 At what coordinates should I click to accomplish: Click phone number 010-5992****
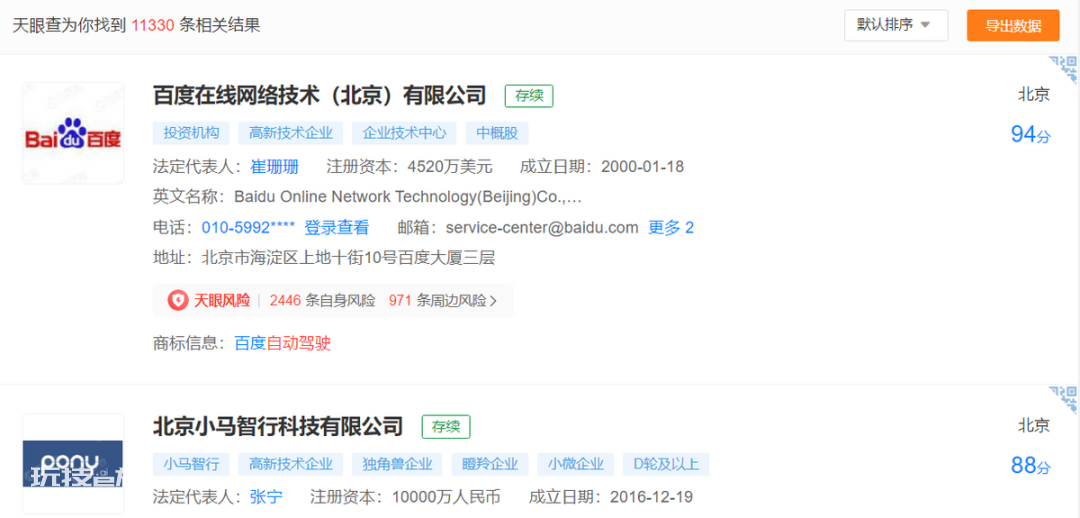pyautogui.click(x=248, y=227)
